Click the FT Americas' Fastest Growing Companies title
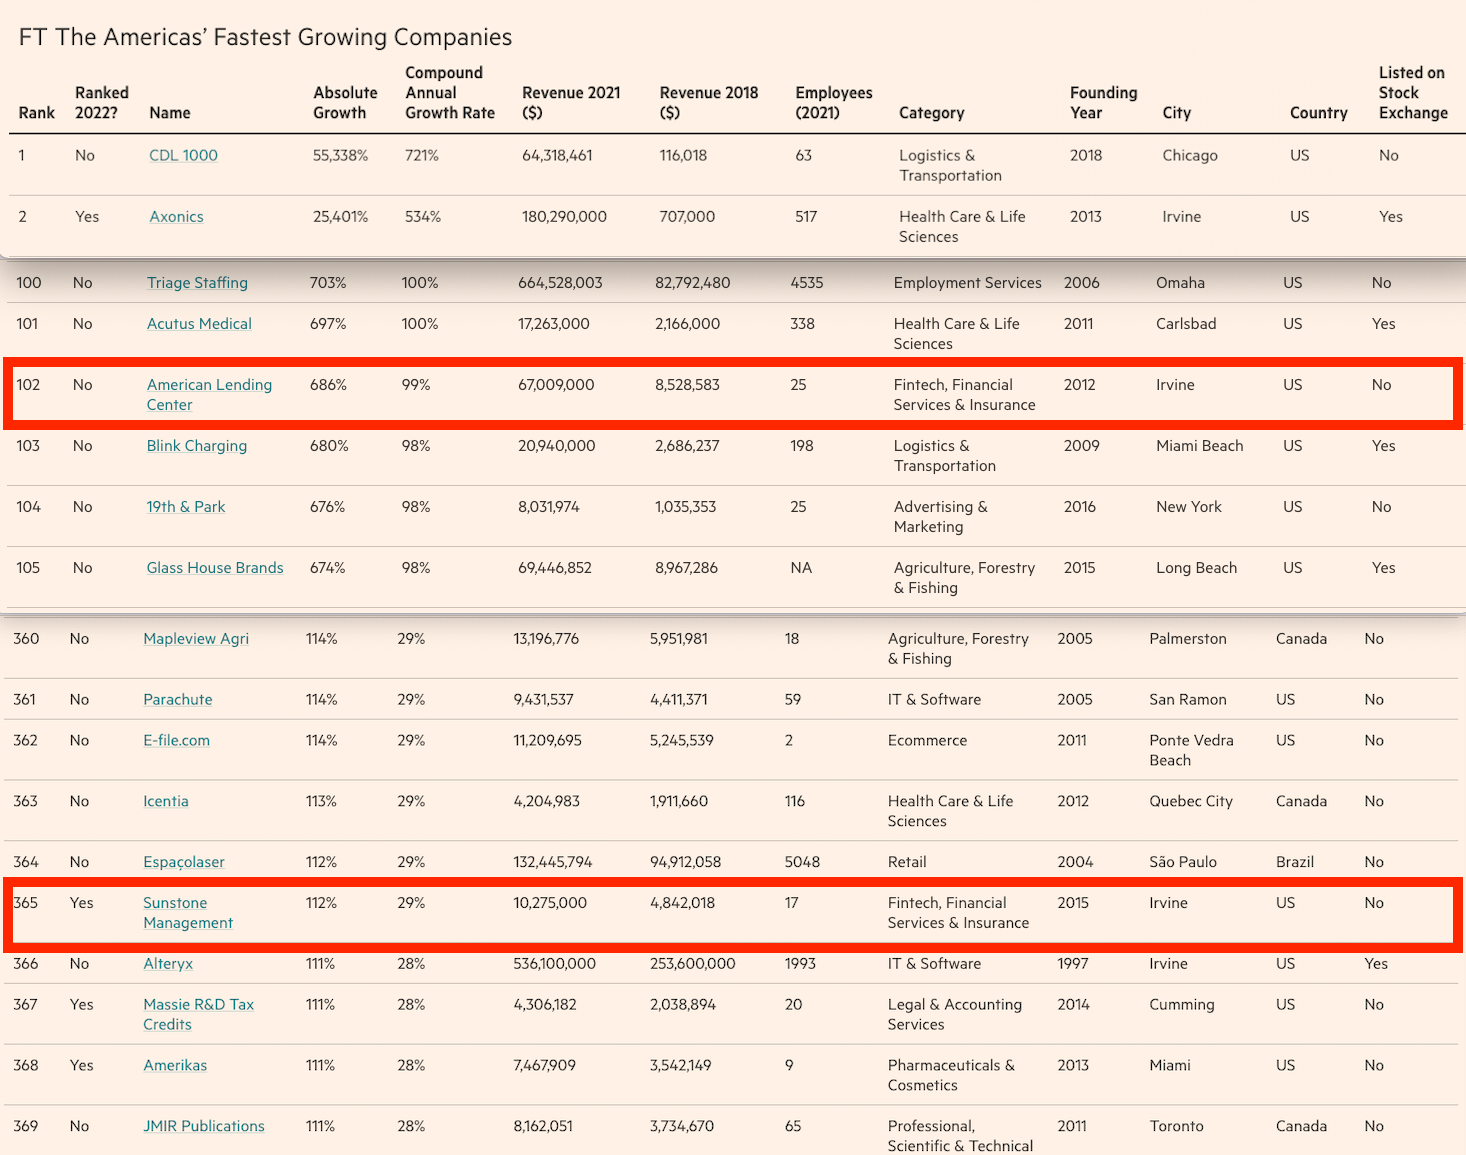 [x=266, y=37]
